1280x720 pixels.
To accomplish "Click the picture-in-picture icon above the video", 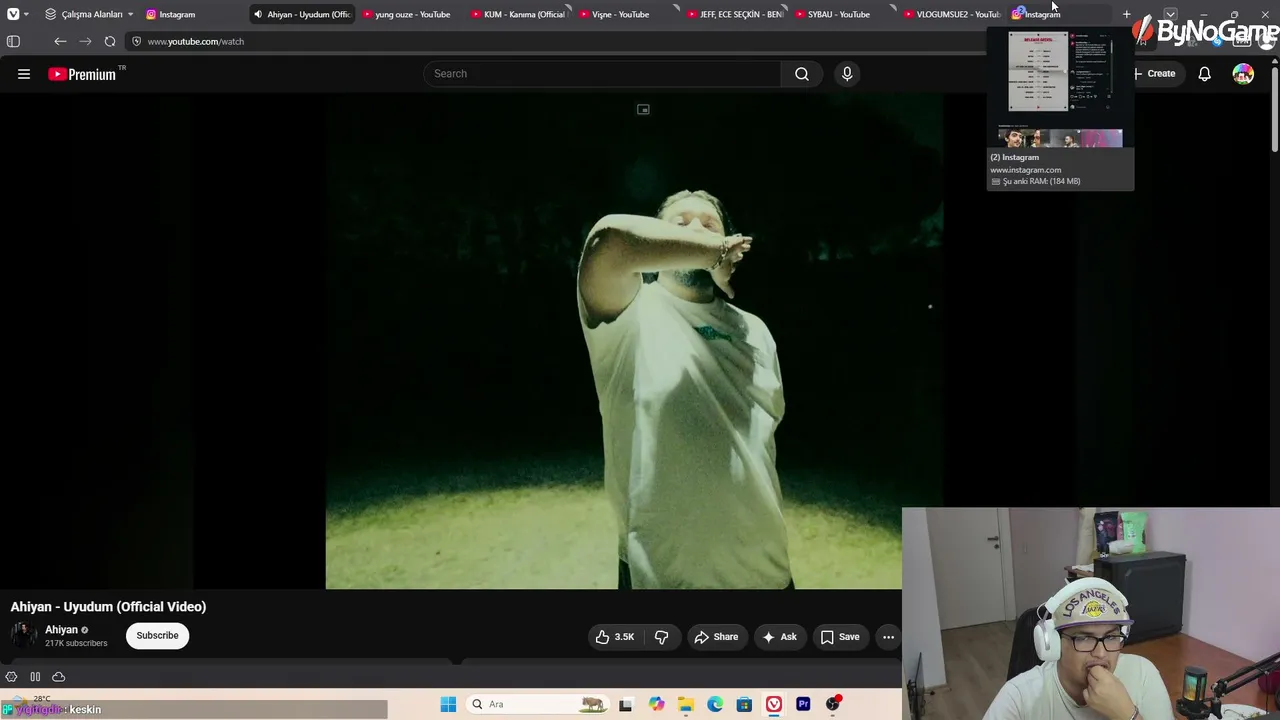I will tap(643, 109).
